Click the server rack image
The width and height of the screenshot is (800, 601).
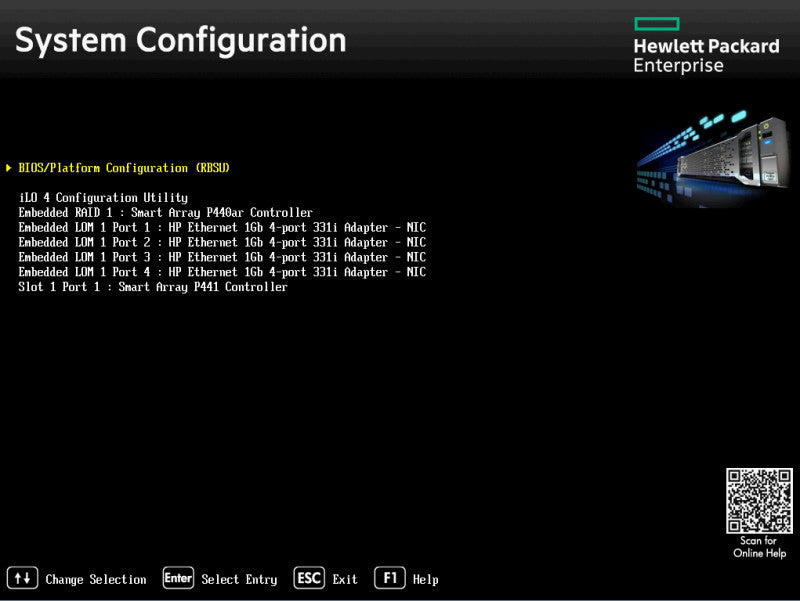(x=714, y=158)
